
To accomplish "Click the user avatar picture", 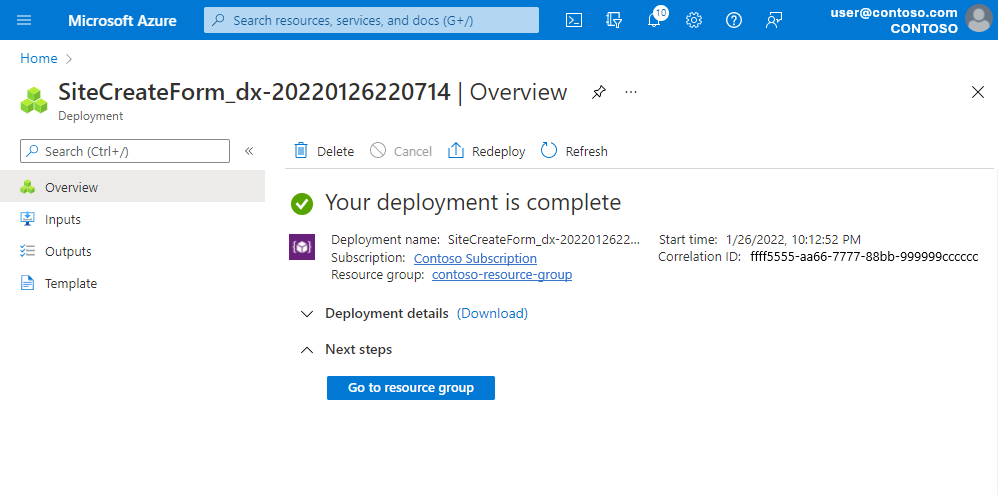I will tap(979, 18).
